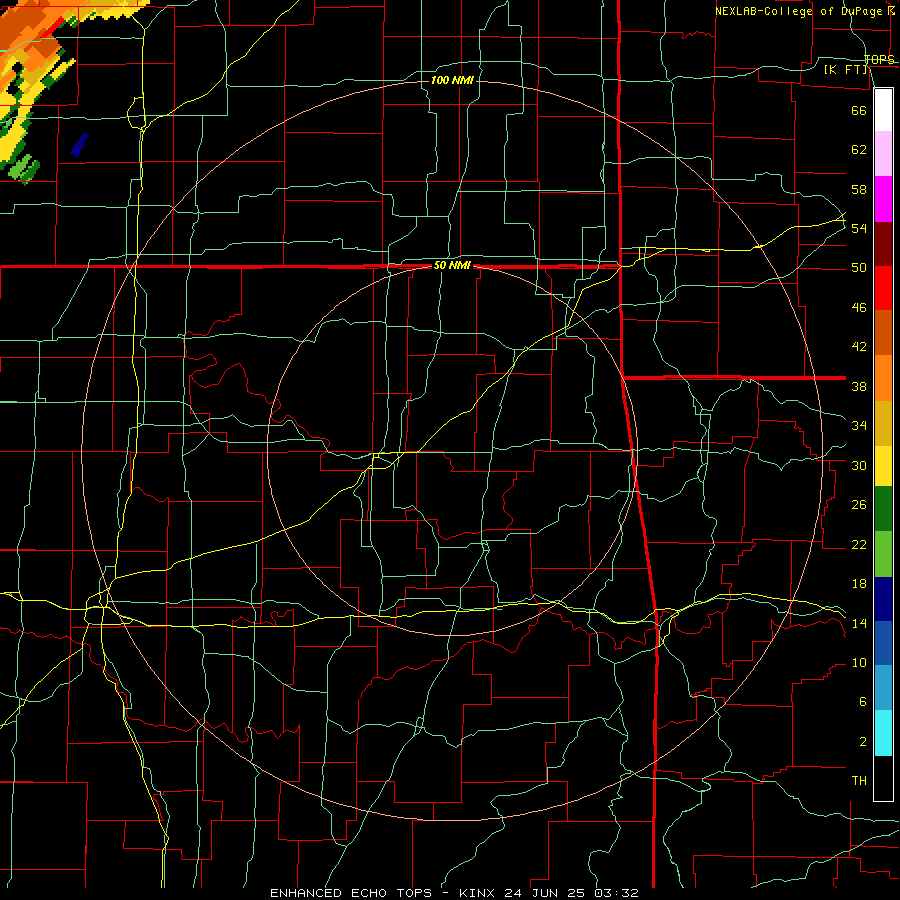Click the "54" legend value
Image resolution: width=900 pixels, height=900 pixels.
(859, 228)
